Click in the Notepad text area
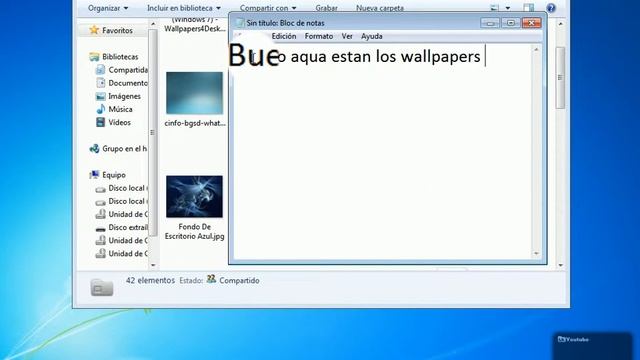 tap(383, 151)
